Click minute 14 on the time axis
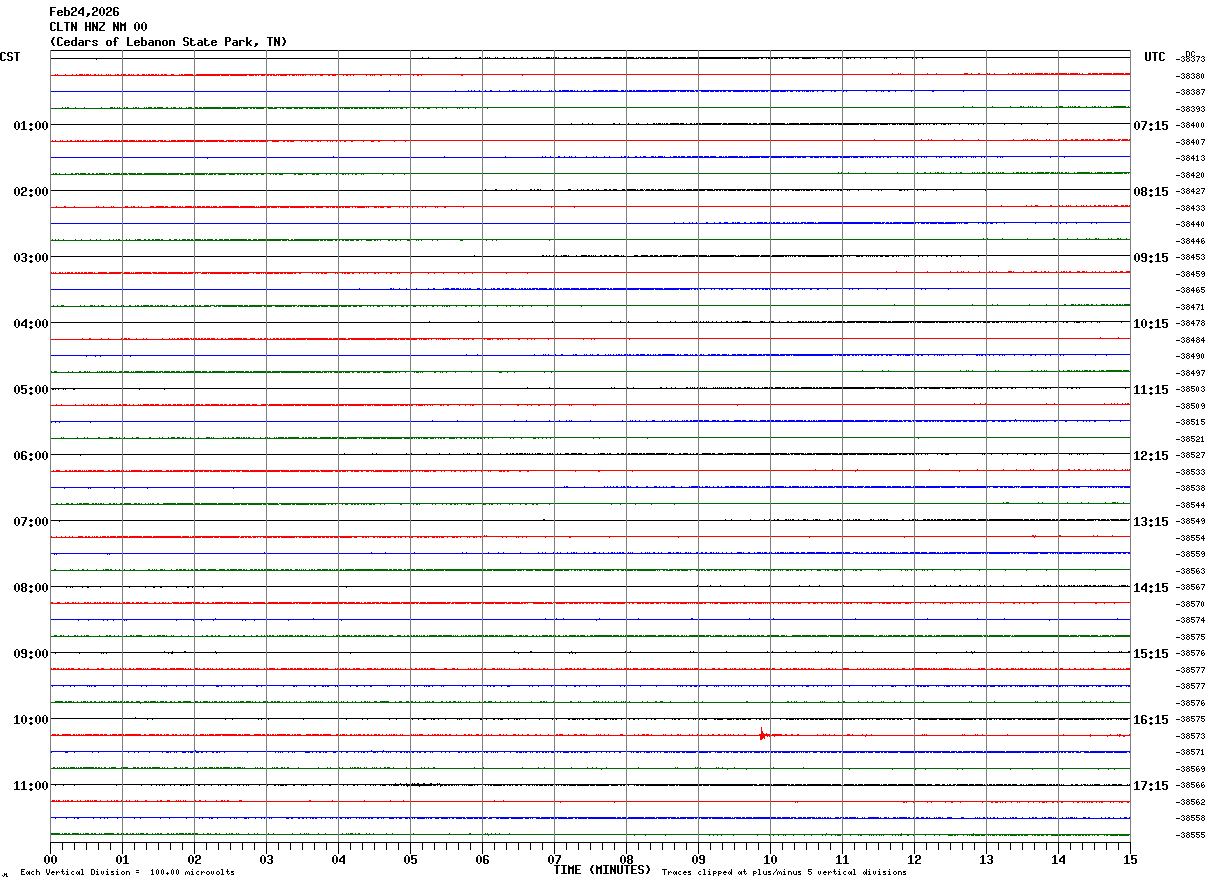The image size is (1210, 886). (x=1058, y=859)
